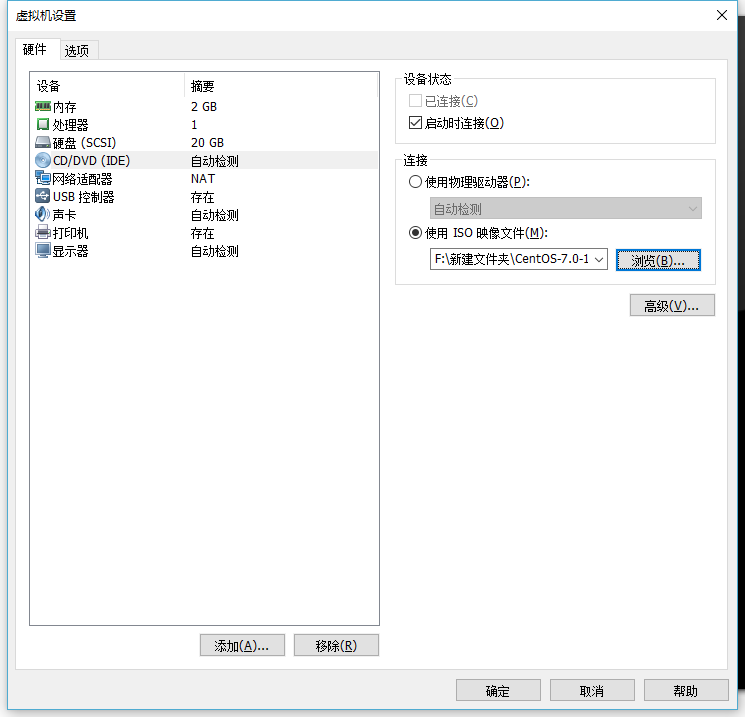Click the memory (内存) device icon
The image size is (745, 717).
click(43, 106)
